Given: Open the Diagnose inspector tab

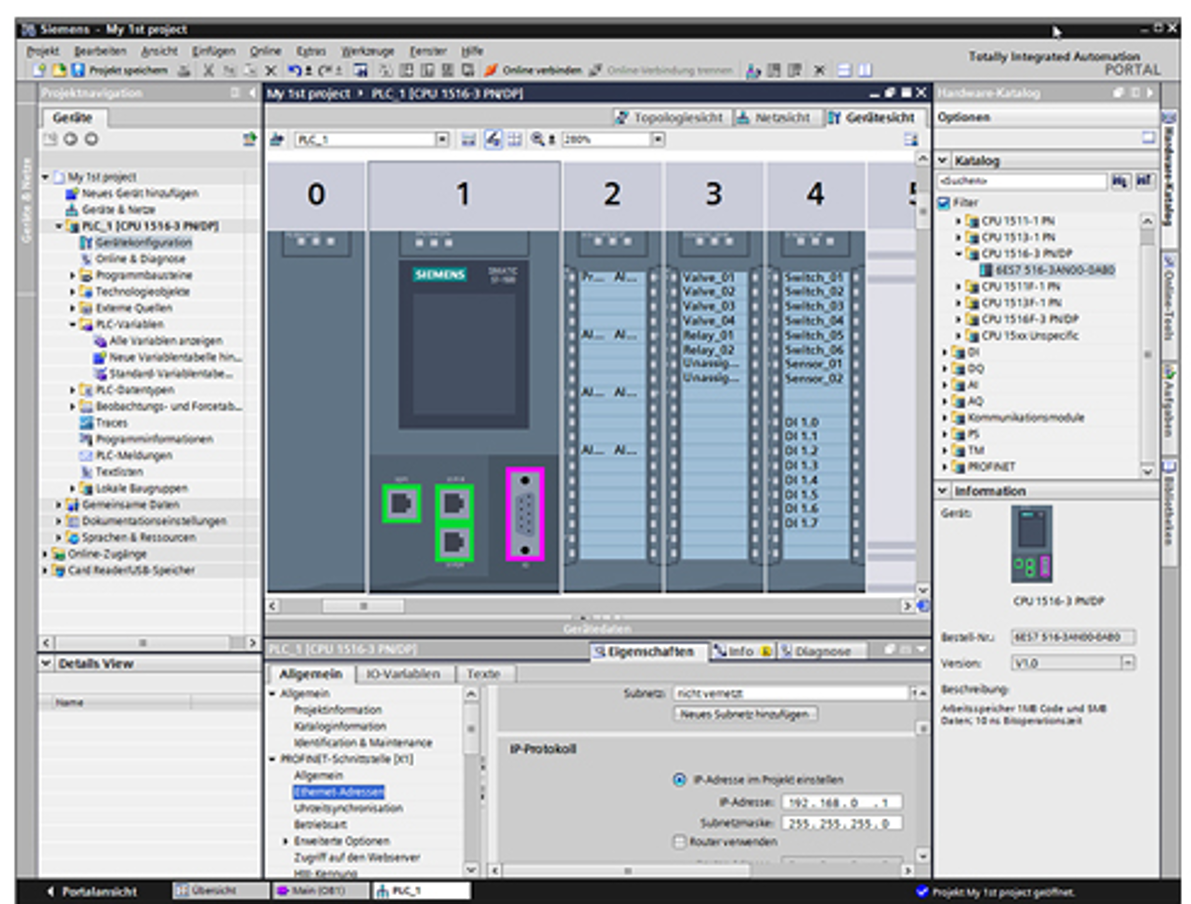Looking at the screenshot, I should [x=823, y=651].
